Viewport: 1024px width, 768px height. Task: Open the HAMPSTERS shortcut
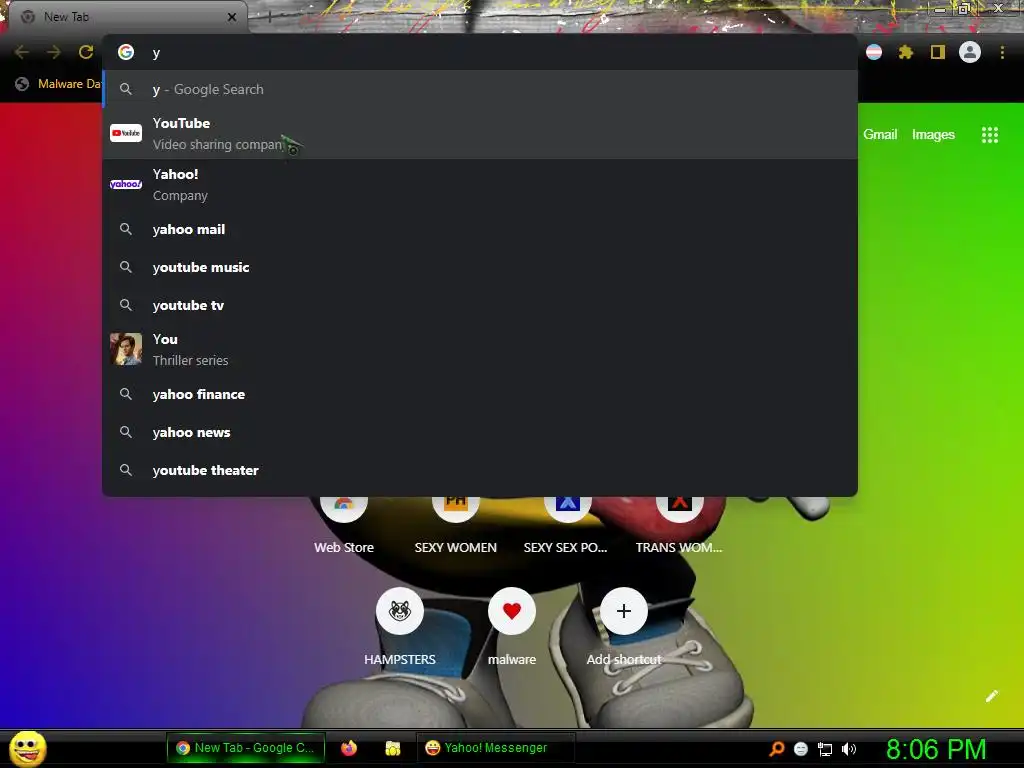tap(400, 626)
